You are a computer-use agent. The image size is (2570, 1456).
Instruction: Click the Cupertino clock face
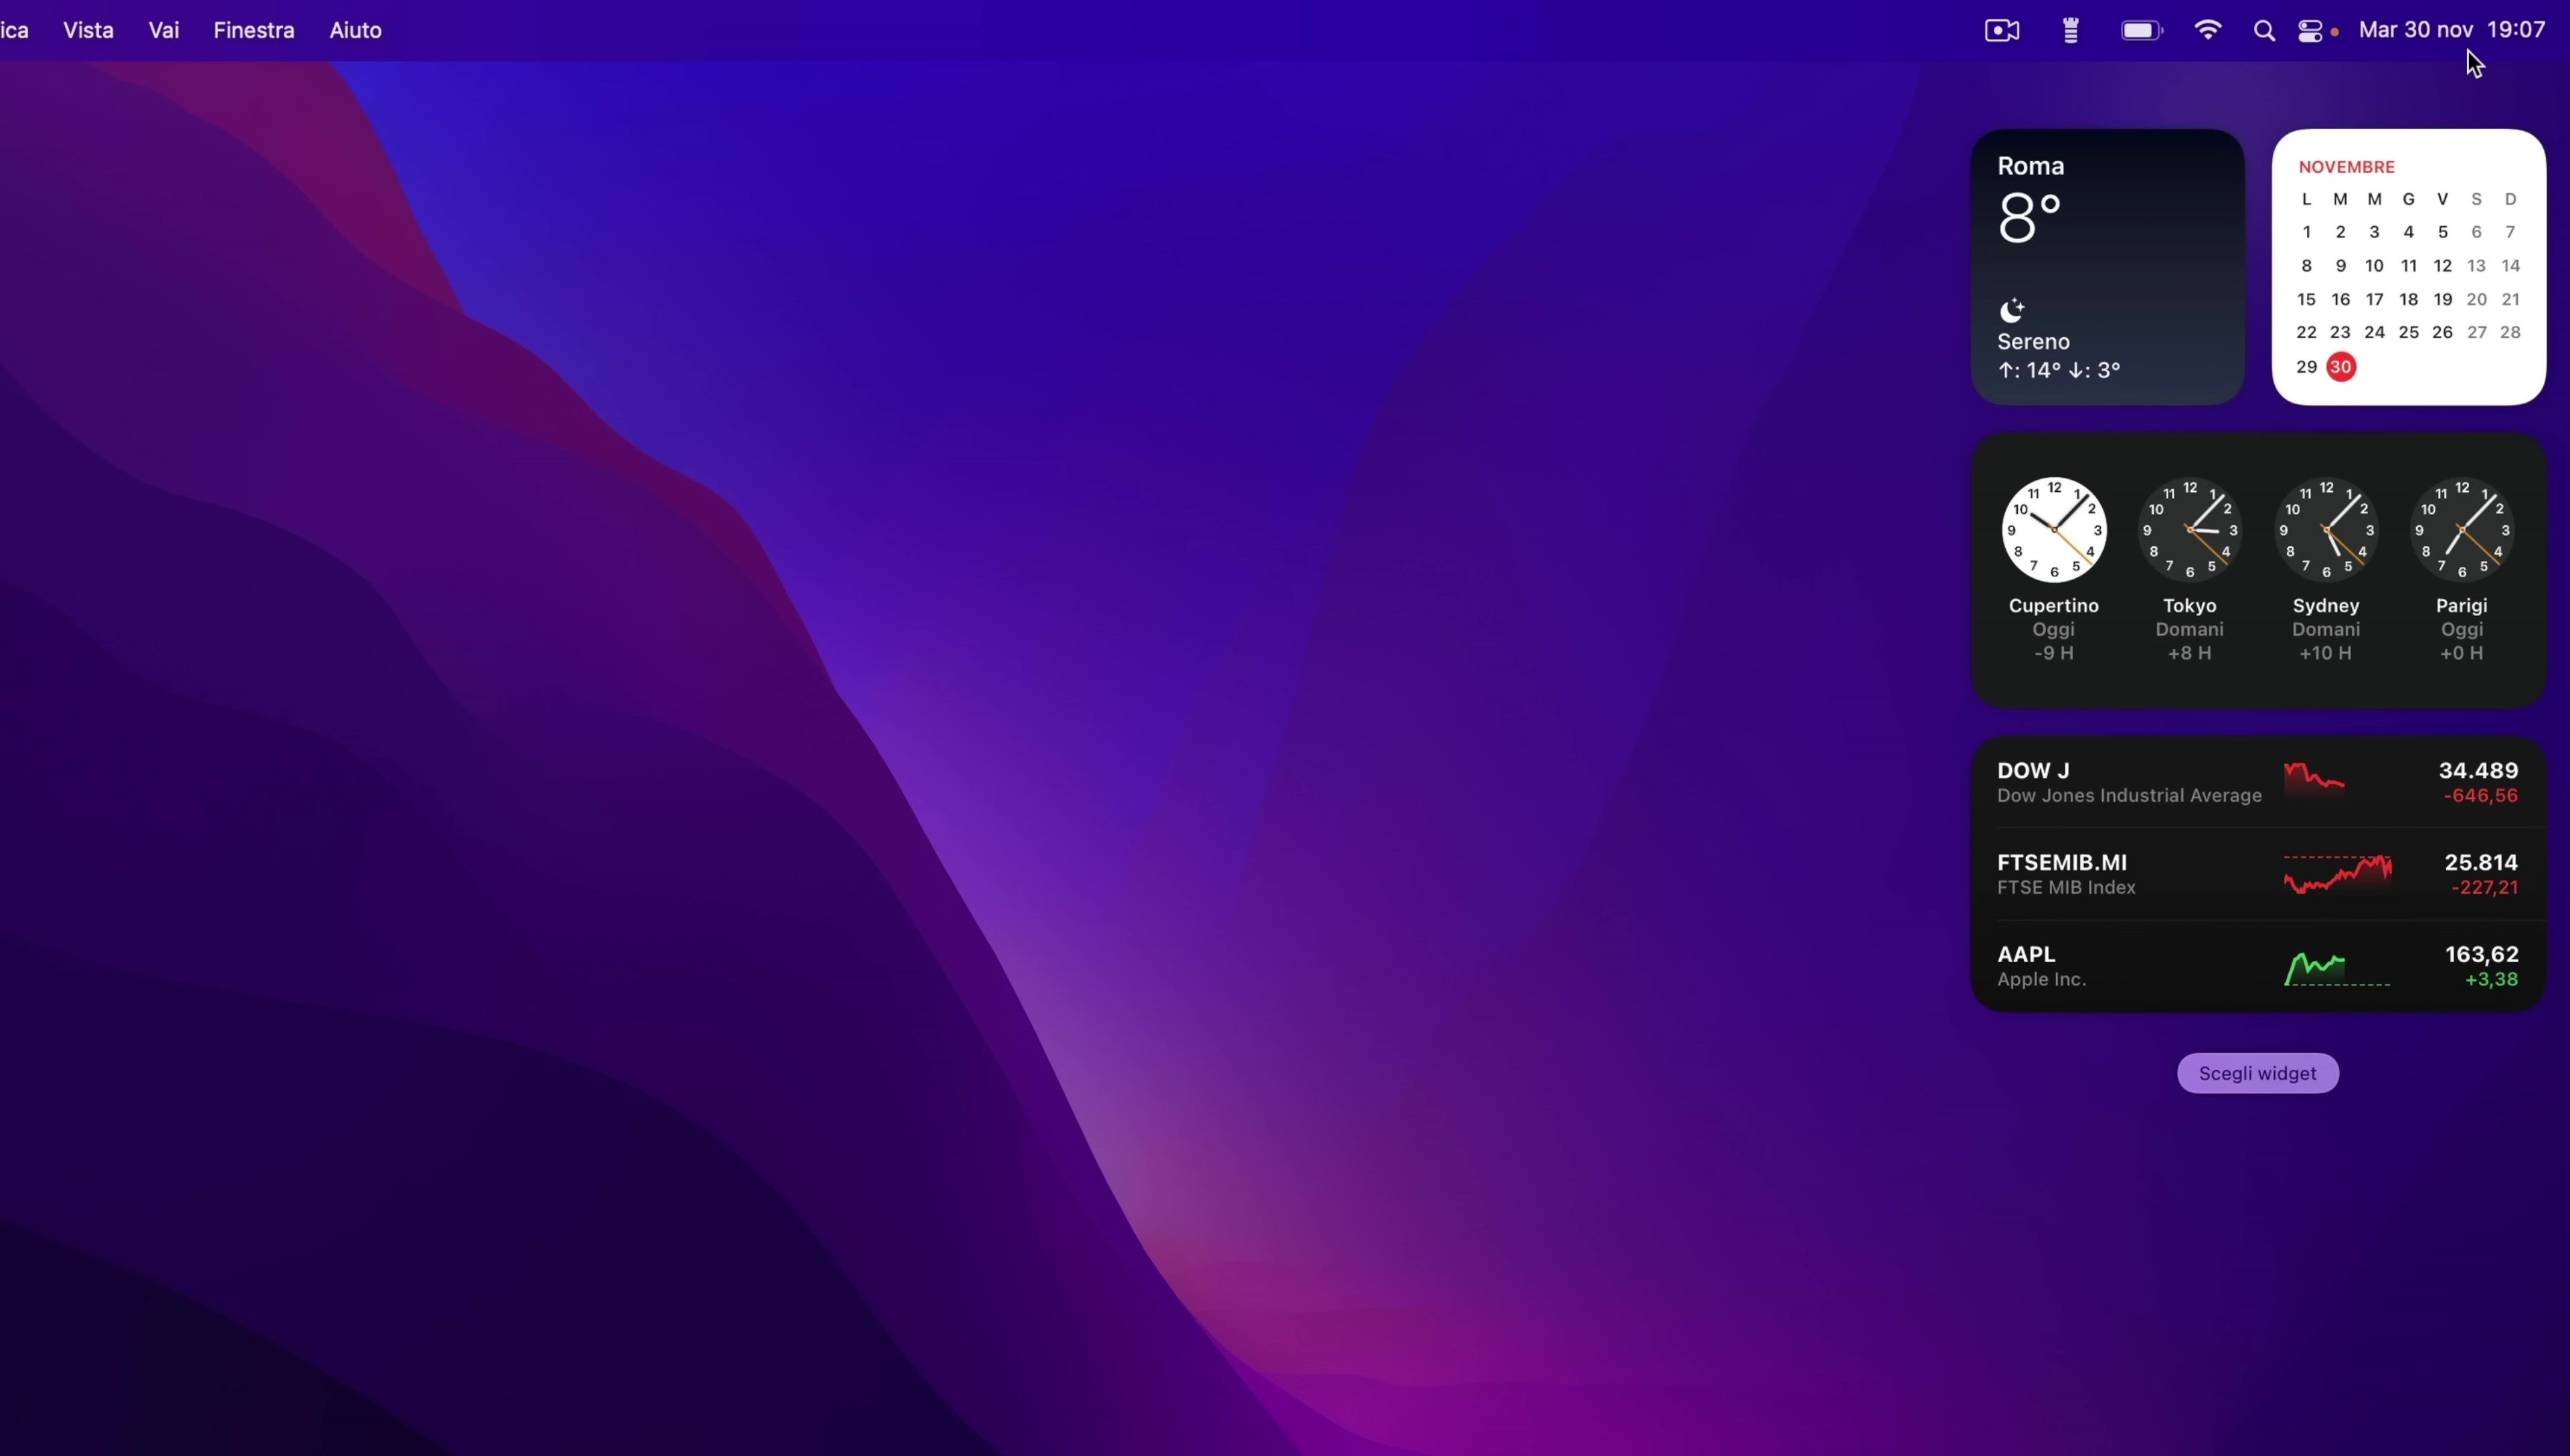[x=2054, y=529]
